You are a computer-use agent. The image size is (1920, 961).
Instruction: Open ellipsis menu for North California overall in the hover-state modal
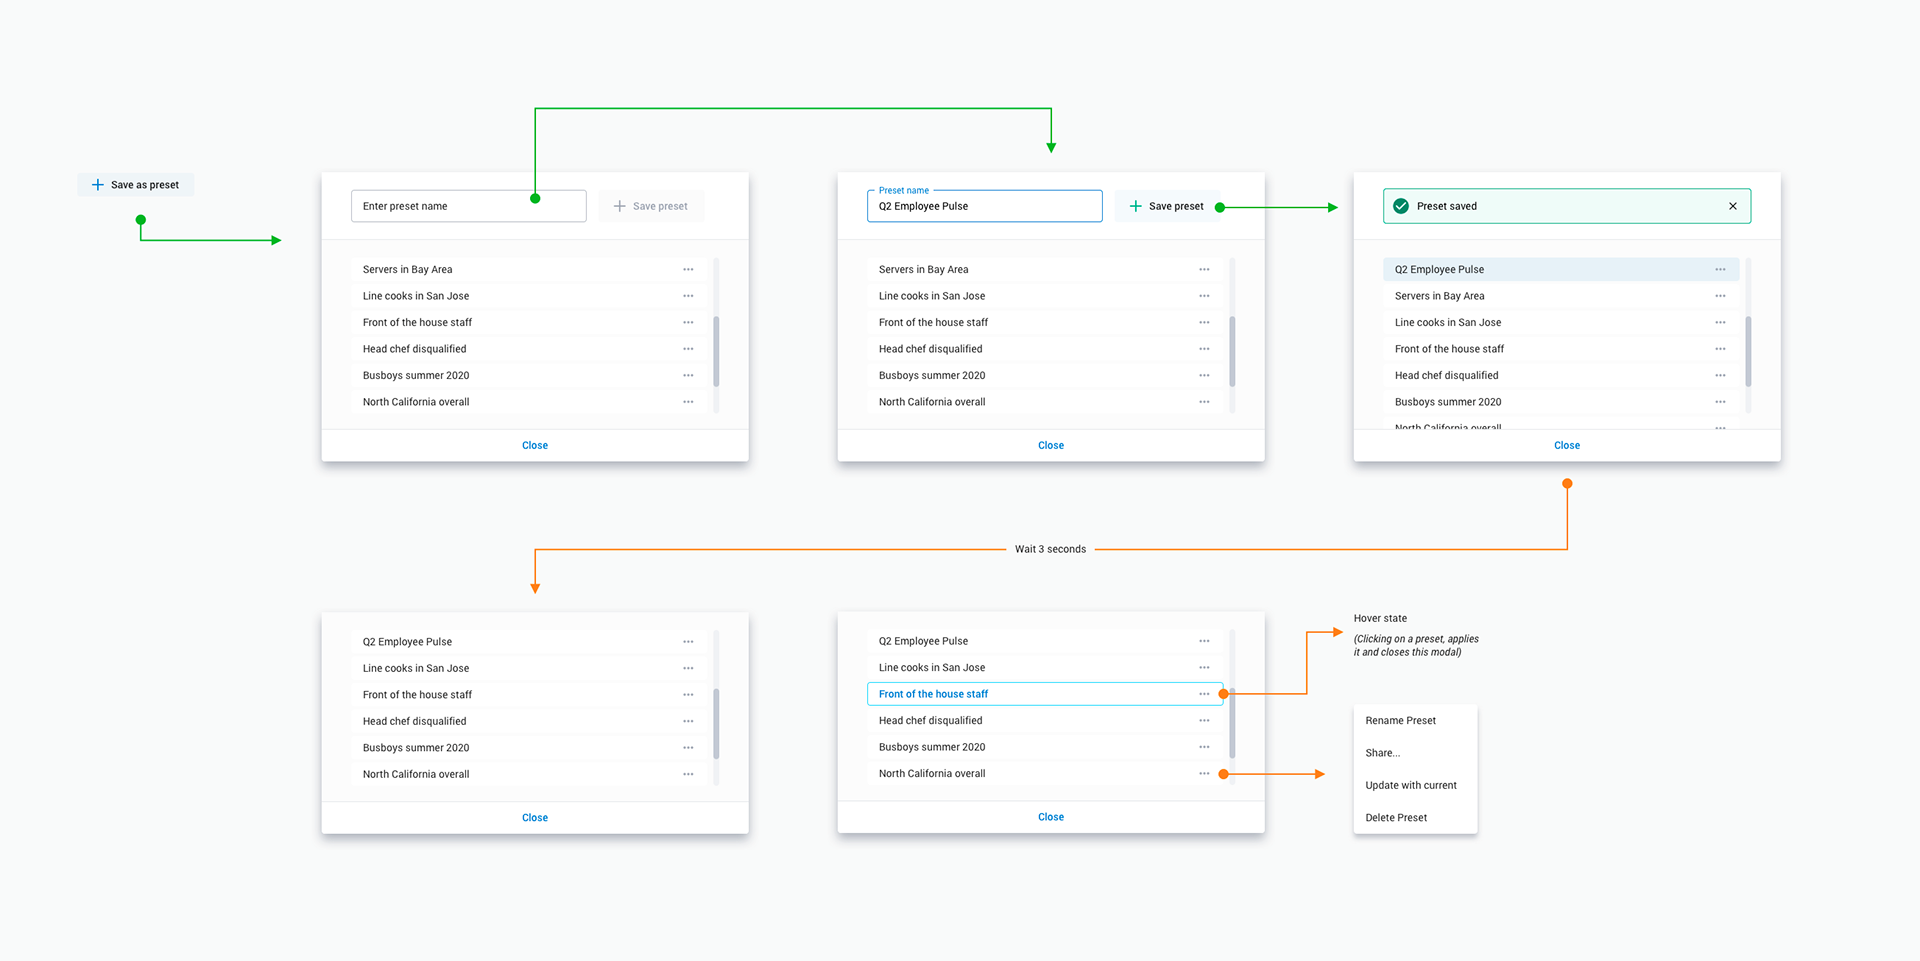tap(1204, 774)
